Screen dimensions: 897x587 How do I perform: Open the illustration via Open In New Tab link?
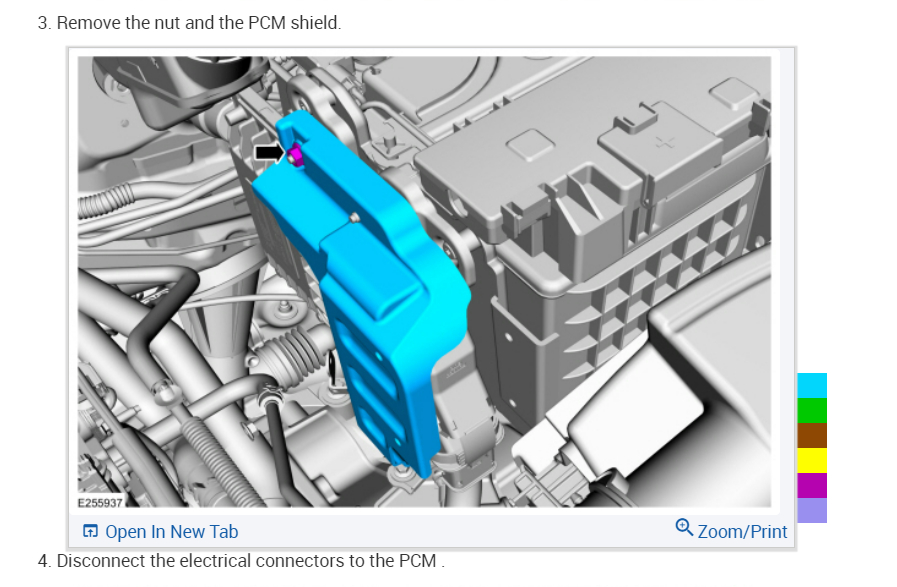[171, 532]
